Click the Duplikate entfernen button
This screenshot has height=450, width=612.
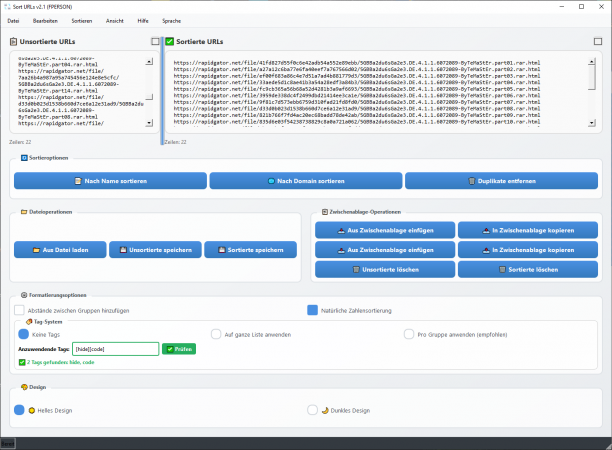502,181
